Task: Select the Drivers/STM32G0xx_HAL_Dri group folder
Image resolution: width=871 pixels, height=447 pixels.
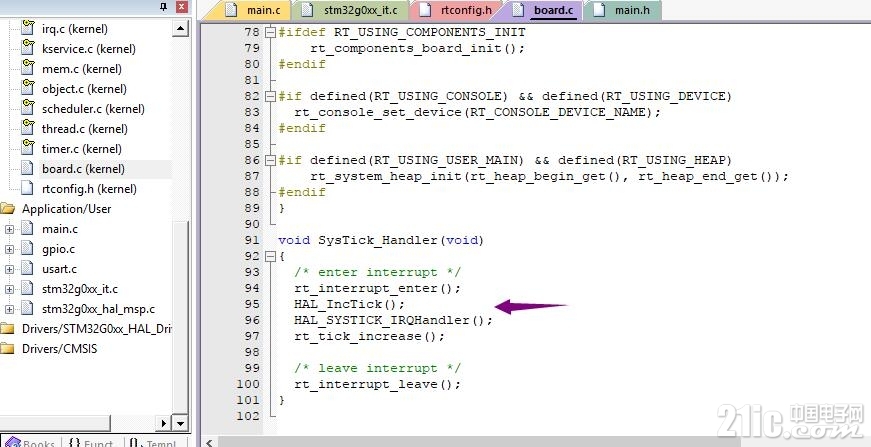Action: 96,329
